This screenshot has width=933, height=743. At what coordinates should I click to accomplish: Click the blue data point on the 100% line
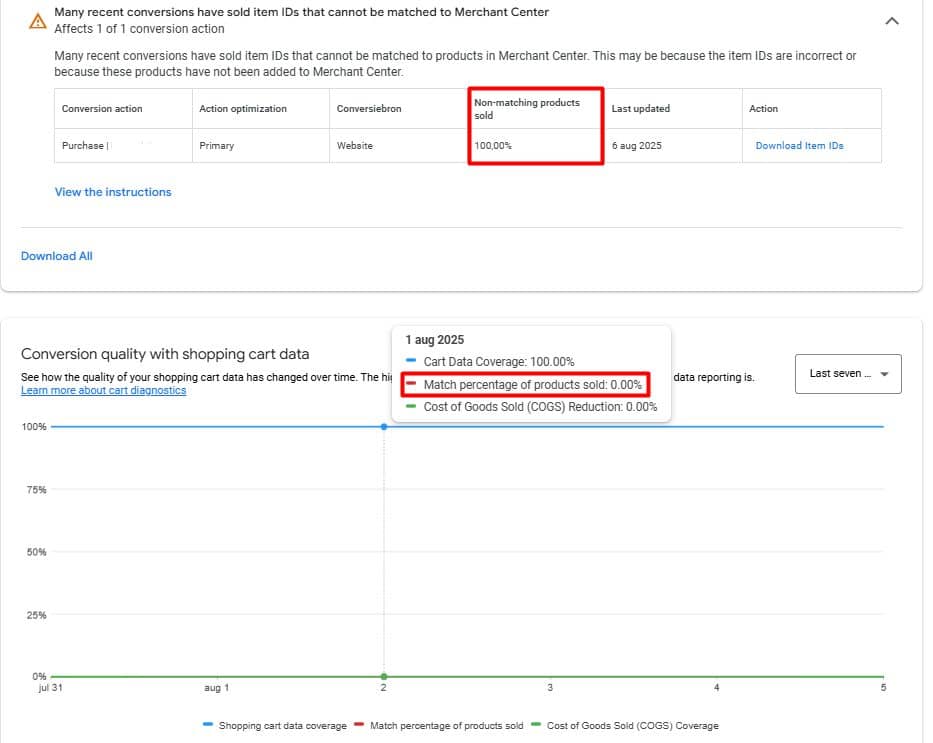(384, 427)
